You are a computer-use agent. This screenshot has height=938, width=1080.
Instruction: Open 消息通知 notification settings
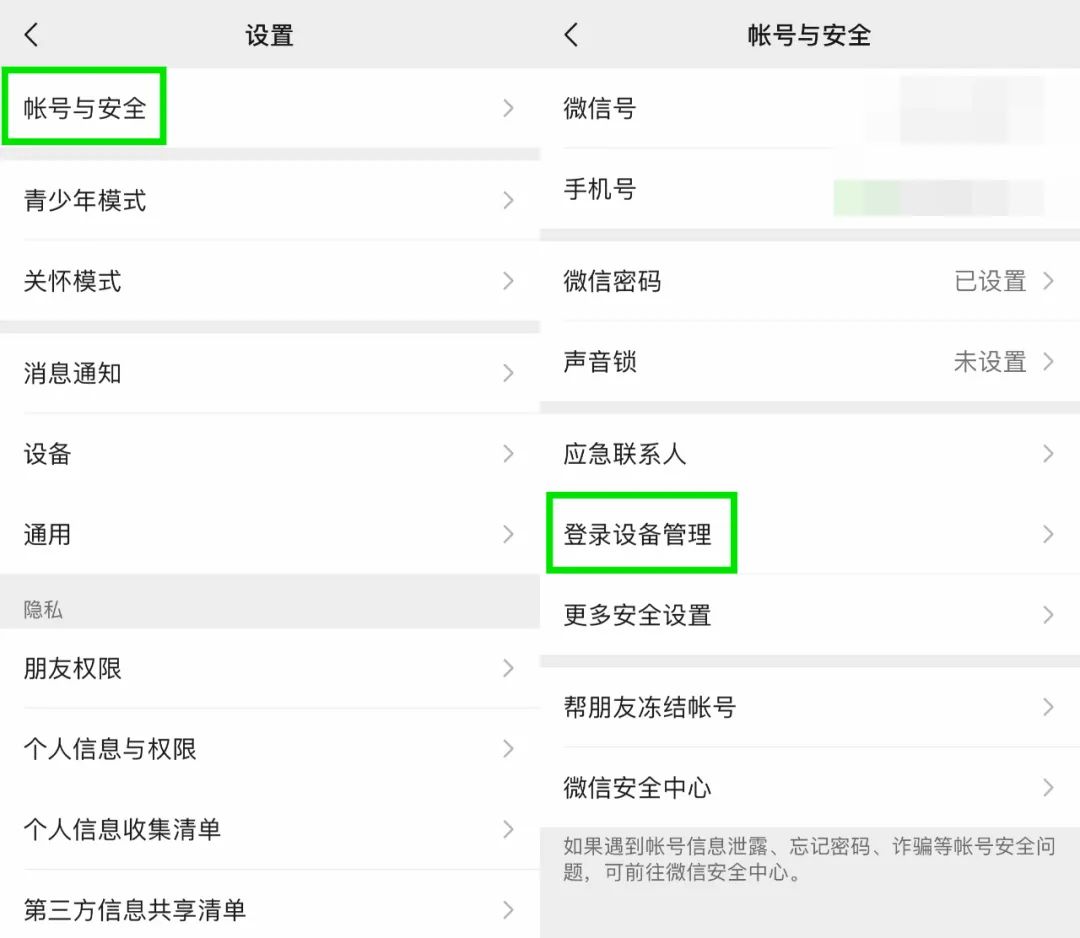pyautogui.click(x=270, y=373)
